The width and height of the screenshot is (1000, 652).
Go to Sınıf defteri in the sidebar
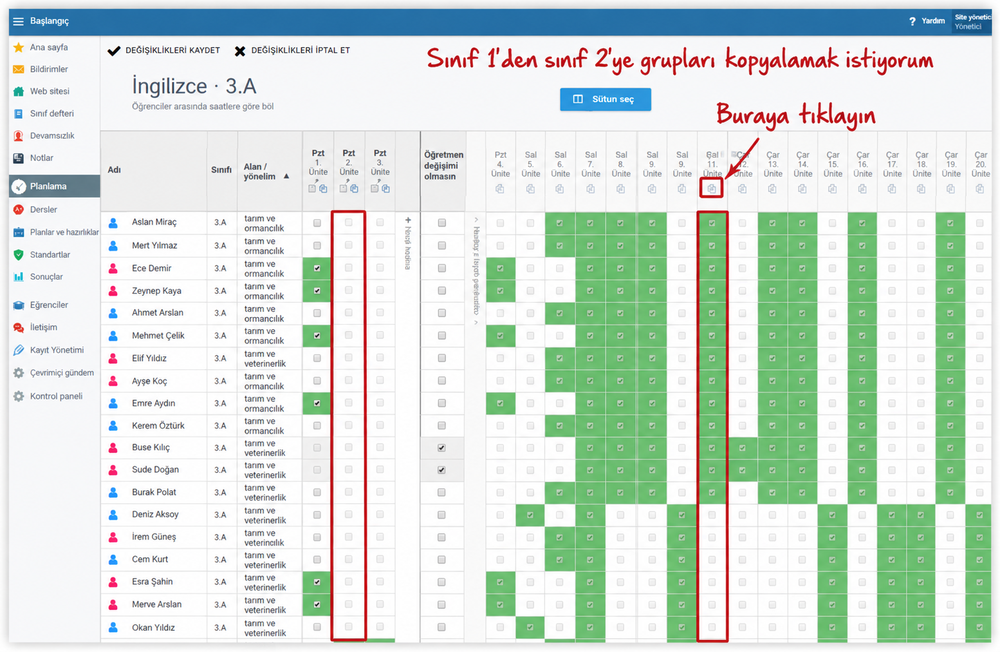(x=54, y=113)
